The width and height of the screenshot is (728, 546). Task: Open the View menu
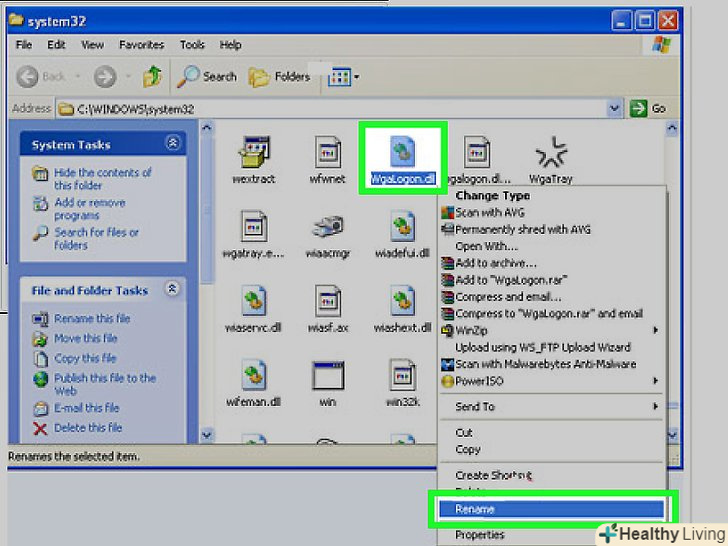[x=92, y=45]
